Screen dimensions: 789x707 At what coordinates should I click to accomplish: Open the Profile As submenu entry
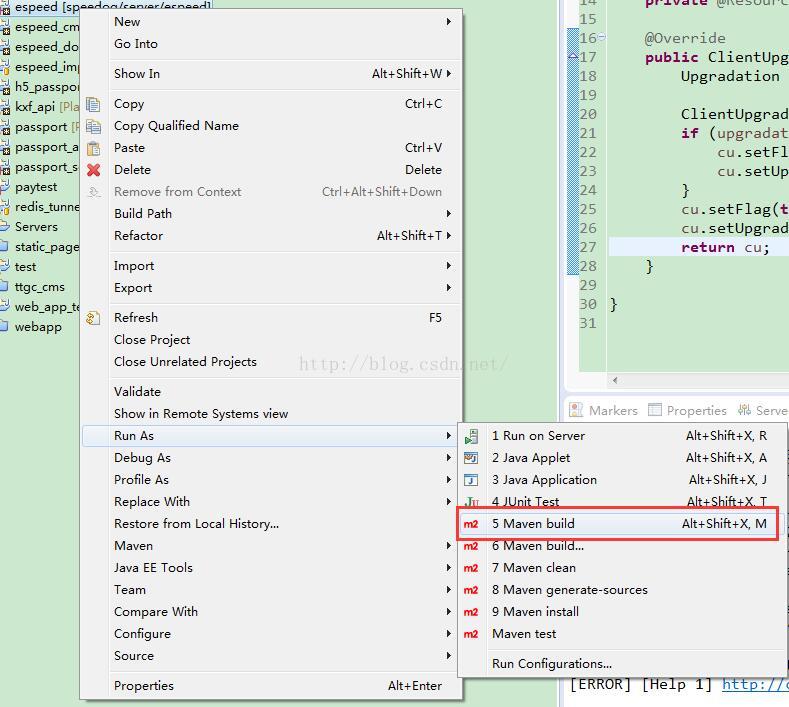(272, 480)
